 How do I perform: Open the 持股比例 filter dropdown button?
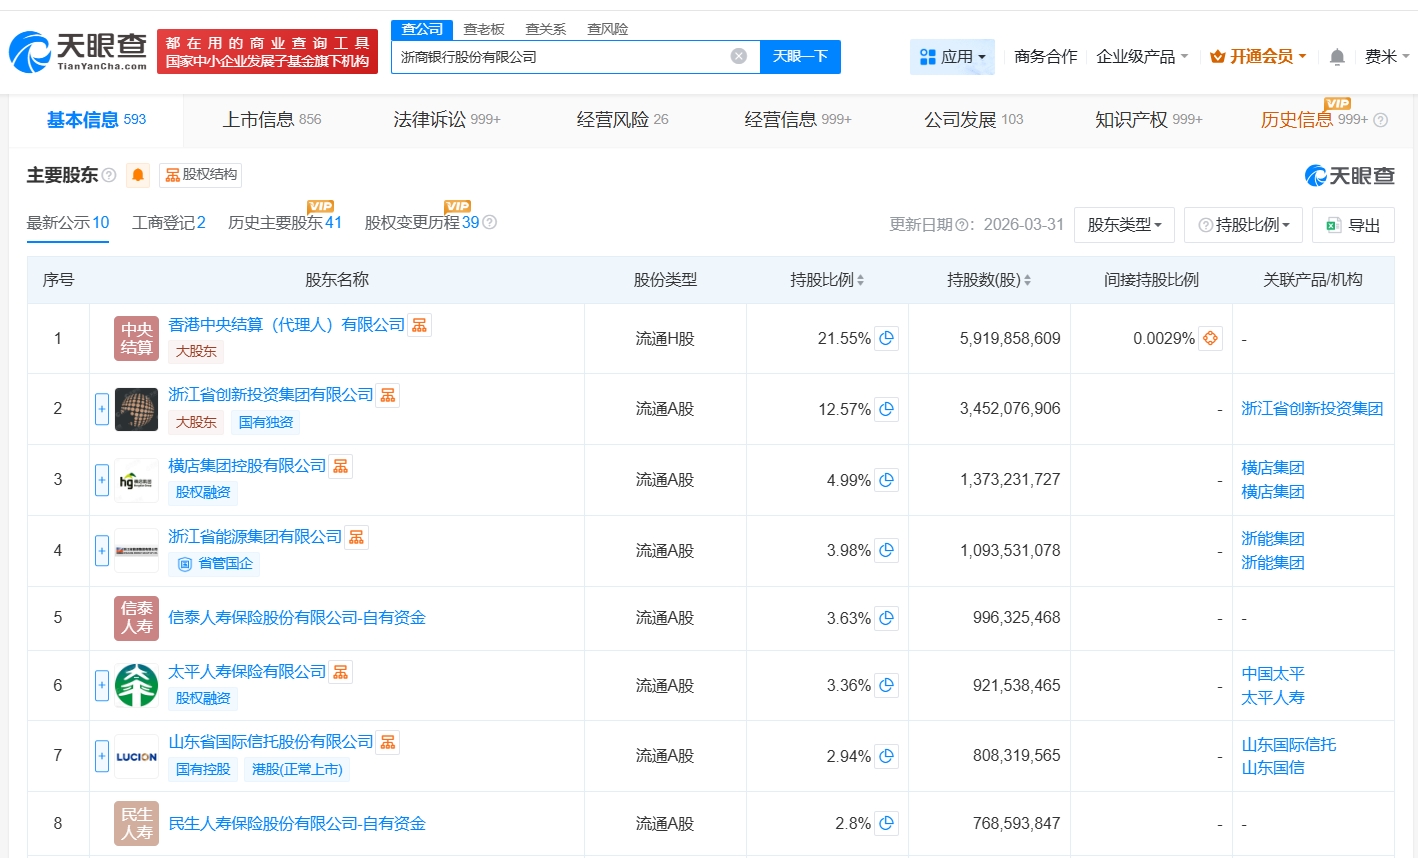1244,225
